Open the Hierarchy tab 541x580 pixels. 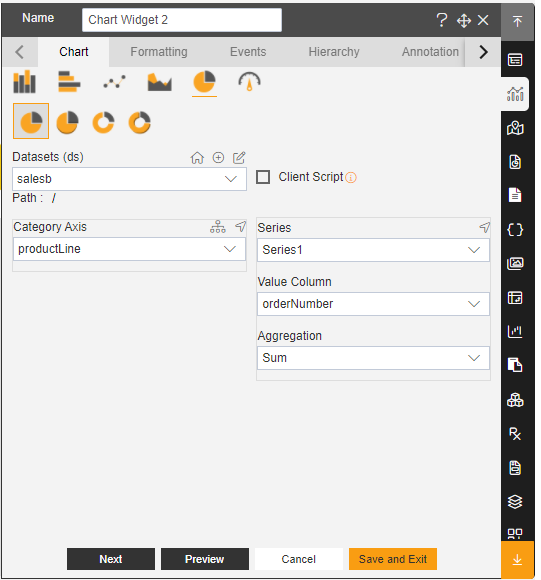334,52
